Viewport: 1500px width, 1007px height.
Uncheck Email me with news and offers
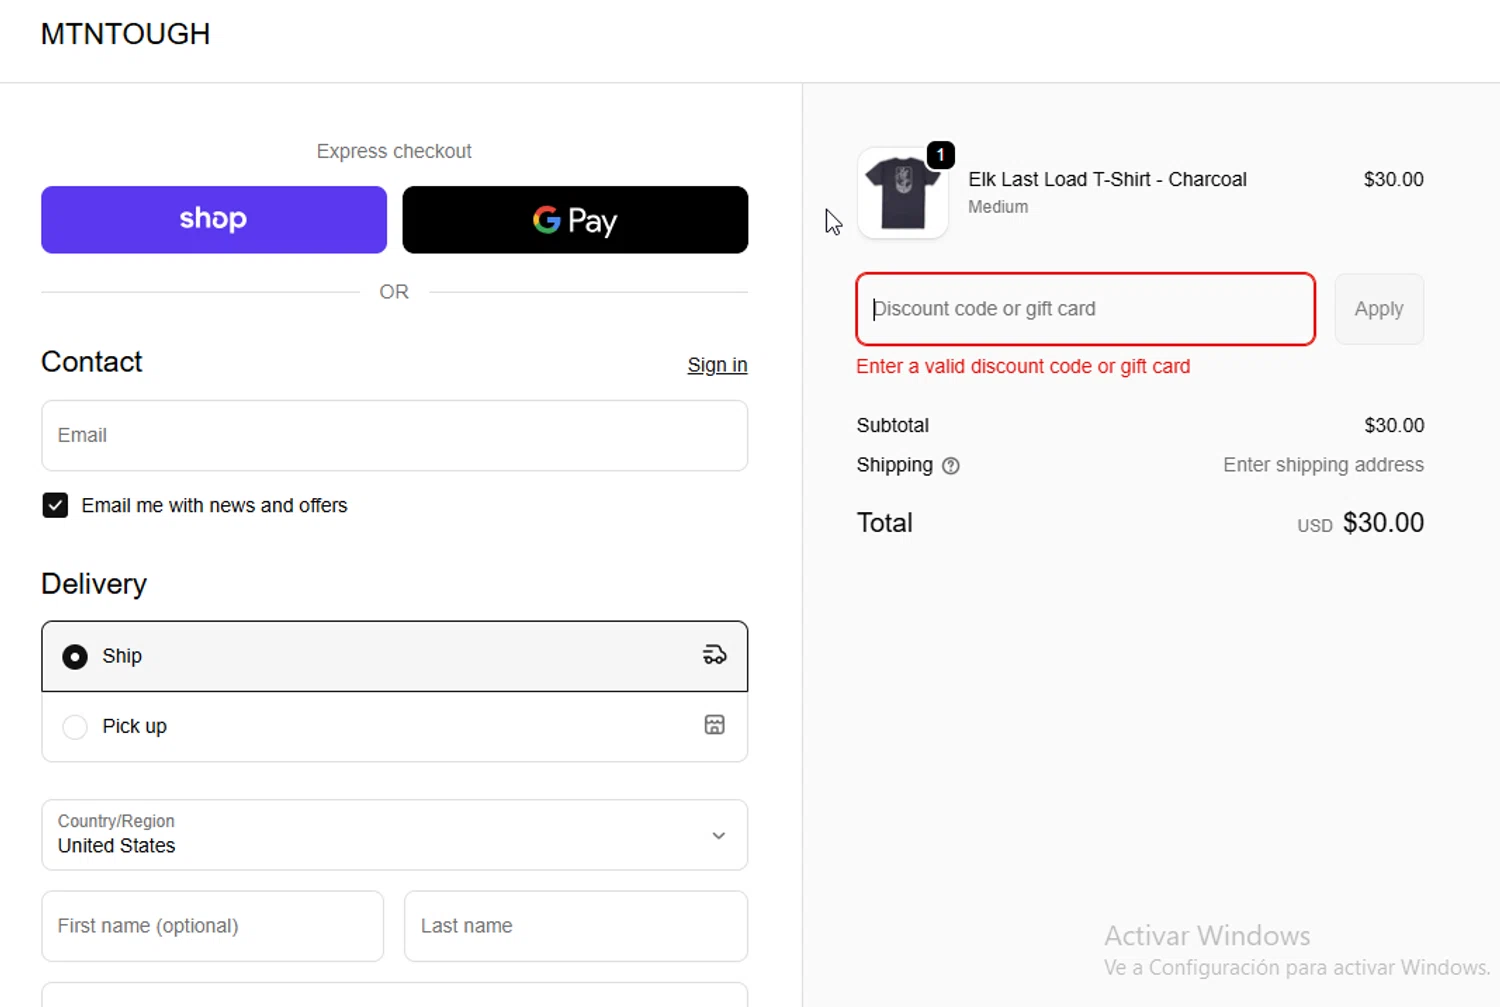pos(56,505)
